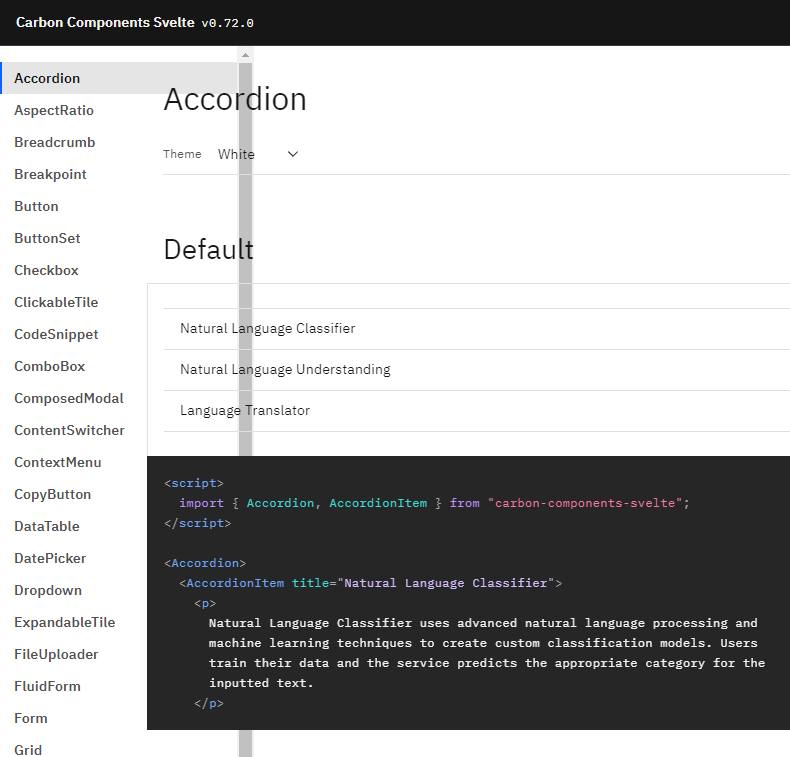Open the ComboBox page
The image size is (790, 757).
coord(49,366)
